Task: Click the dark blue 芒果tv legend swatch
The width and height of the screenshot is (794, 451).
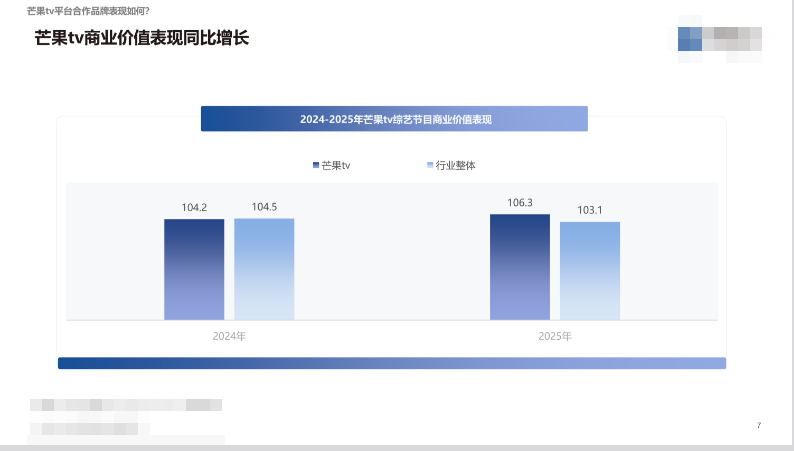Action: 316,165
